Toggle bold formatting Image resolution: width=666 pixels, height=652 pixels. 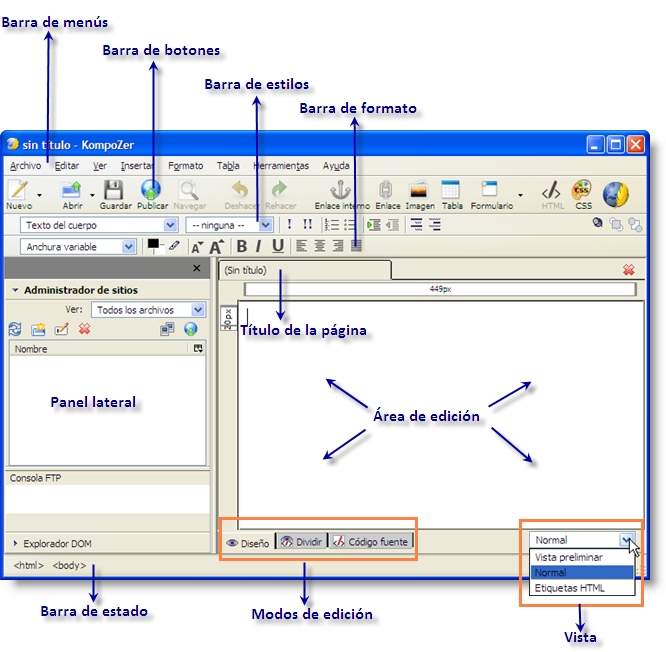click(242, 246)
